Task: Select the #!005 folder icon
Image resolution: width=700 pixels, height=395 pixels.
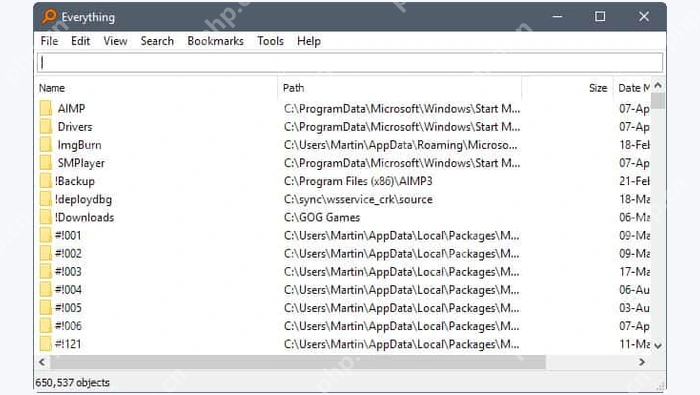Action: pos(46,308)
